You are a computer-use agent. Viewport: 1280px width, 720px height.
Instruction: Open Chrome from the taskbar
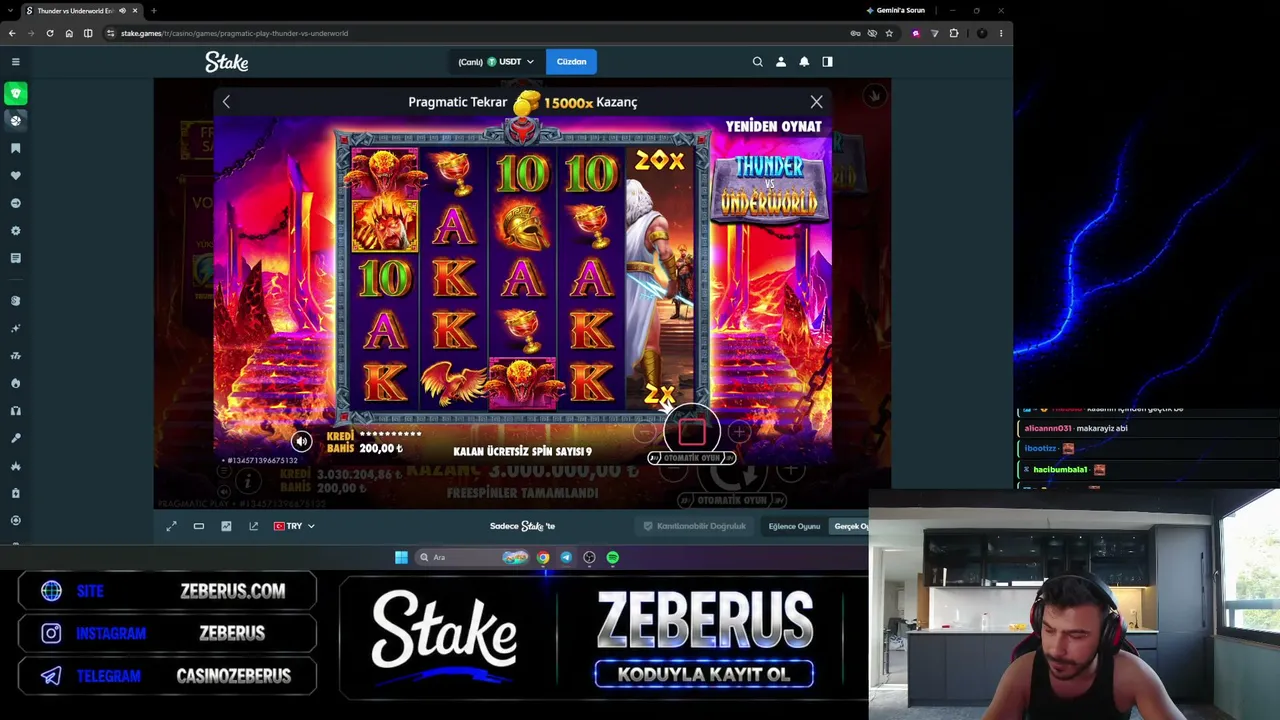tap(543, 557)
